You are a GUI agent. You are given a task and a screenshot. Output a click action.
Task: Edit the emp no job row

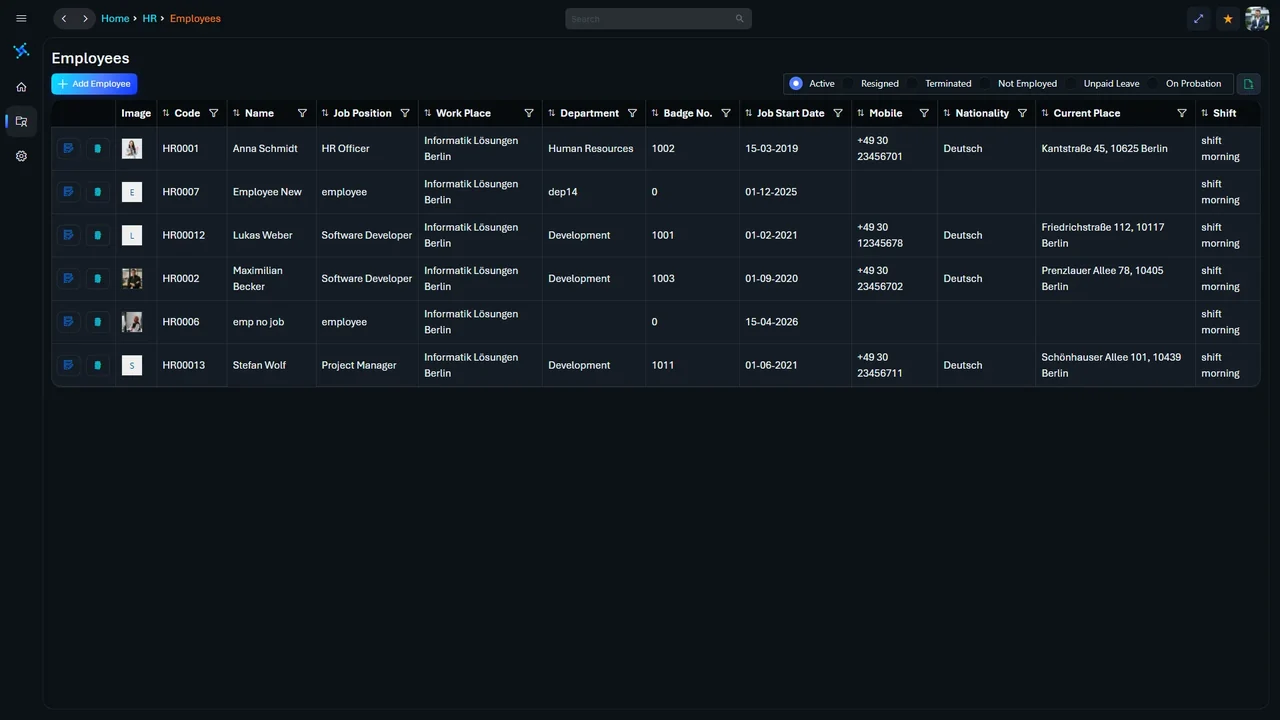tap(68, 322)
